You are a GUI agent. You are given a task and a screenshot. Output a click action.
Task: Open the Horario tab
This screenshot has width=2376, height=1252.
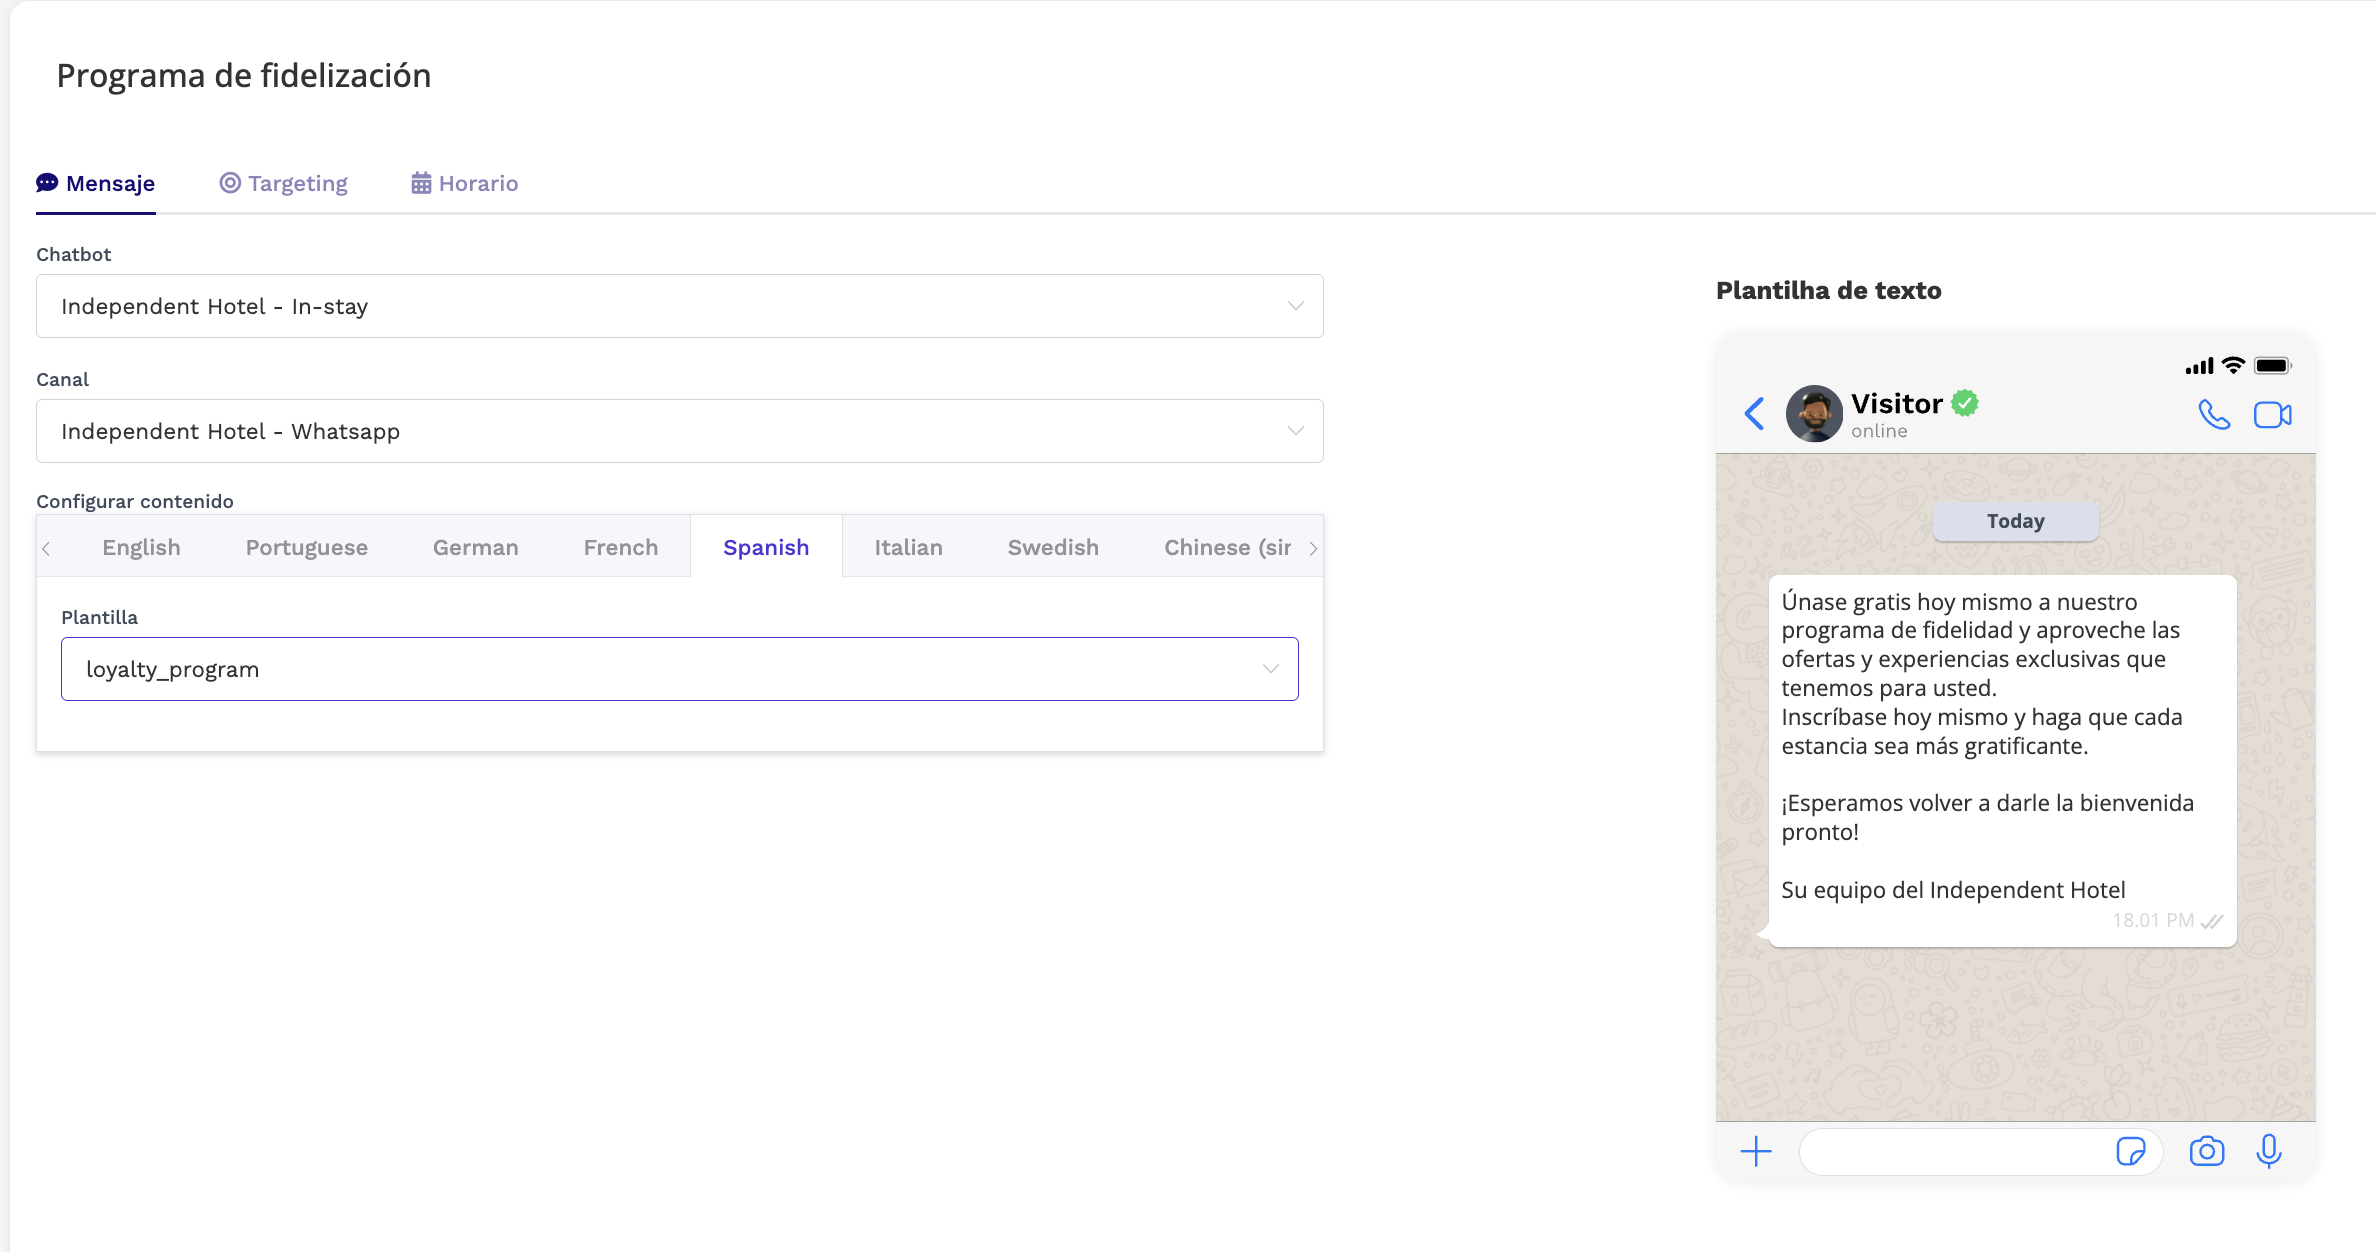465,183
